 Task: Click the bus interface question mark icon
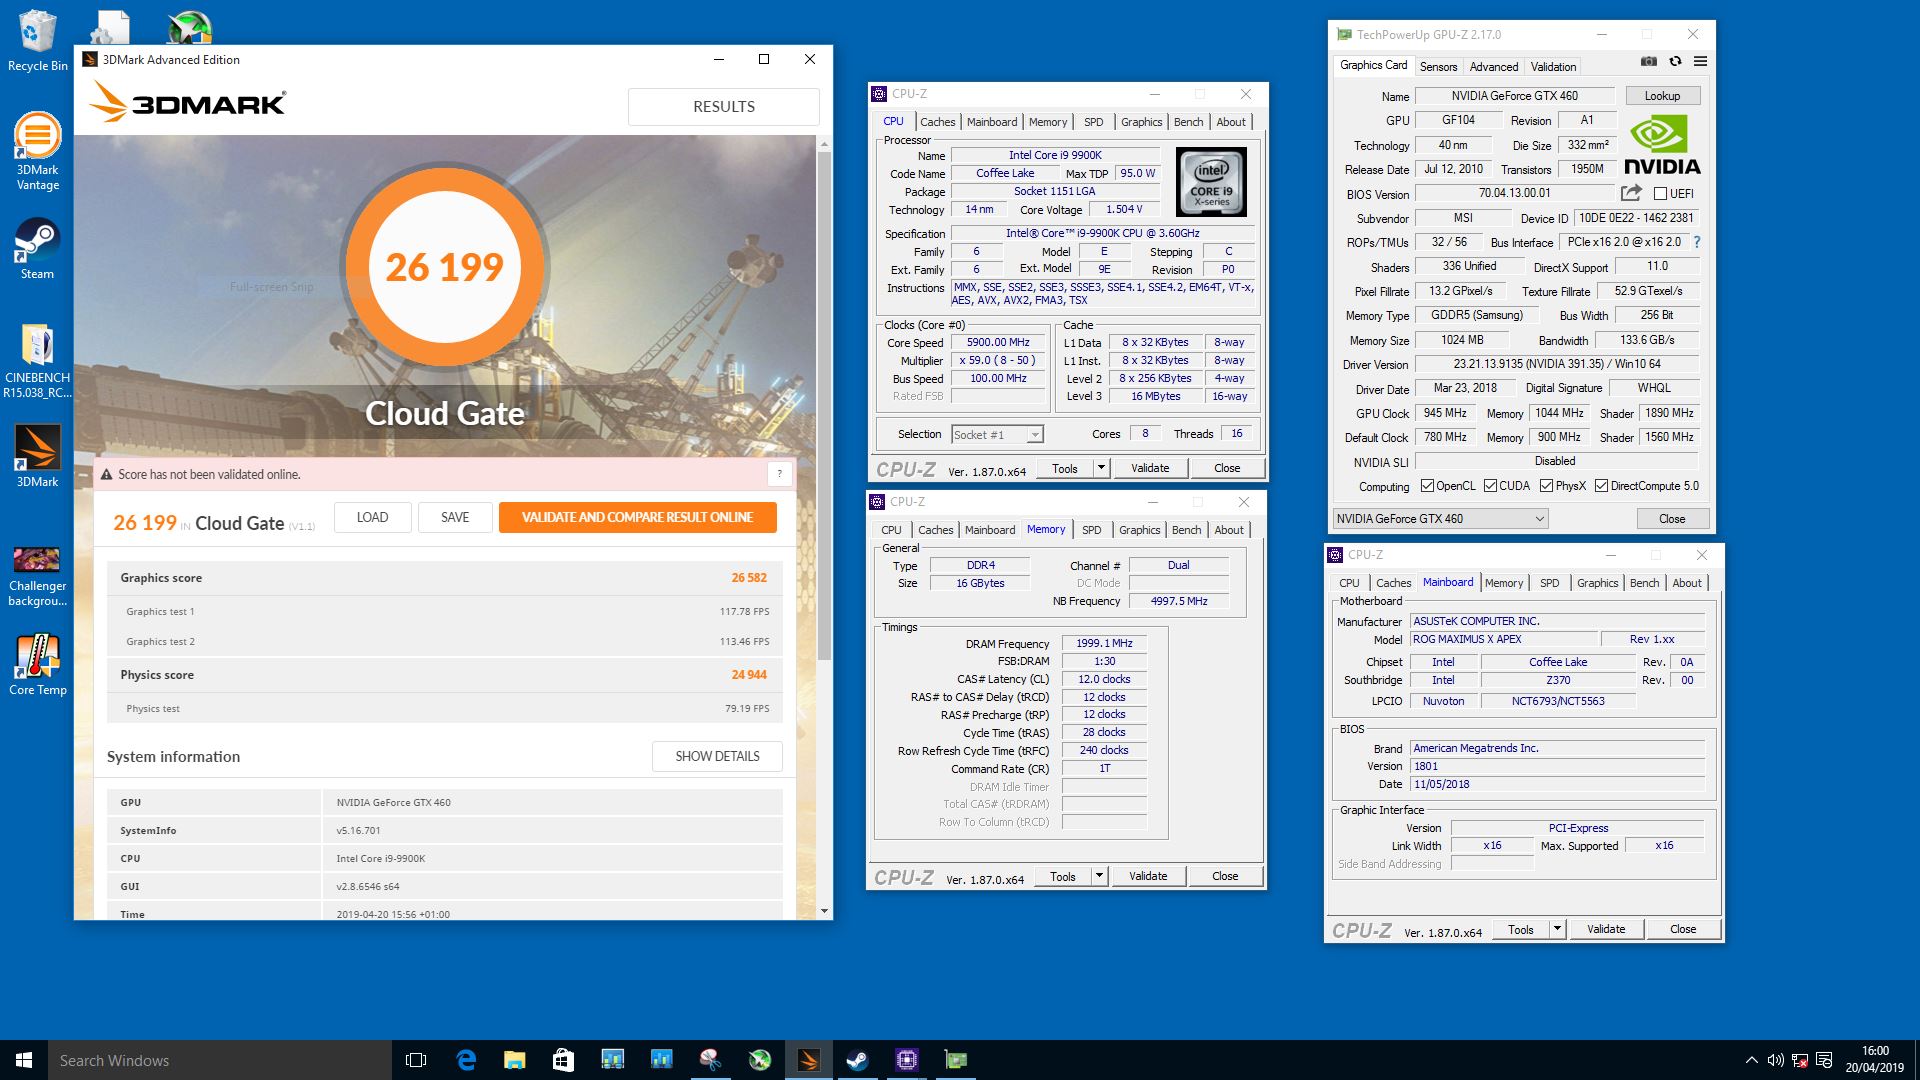(x=1697, y=242)
